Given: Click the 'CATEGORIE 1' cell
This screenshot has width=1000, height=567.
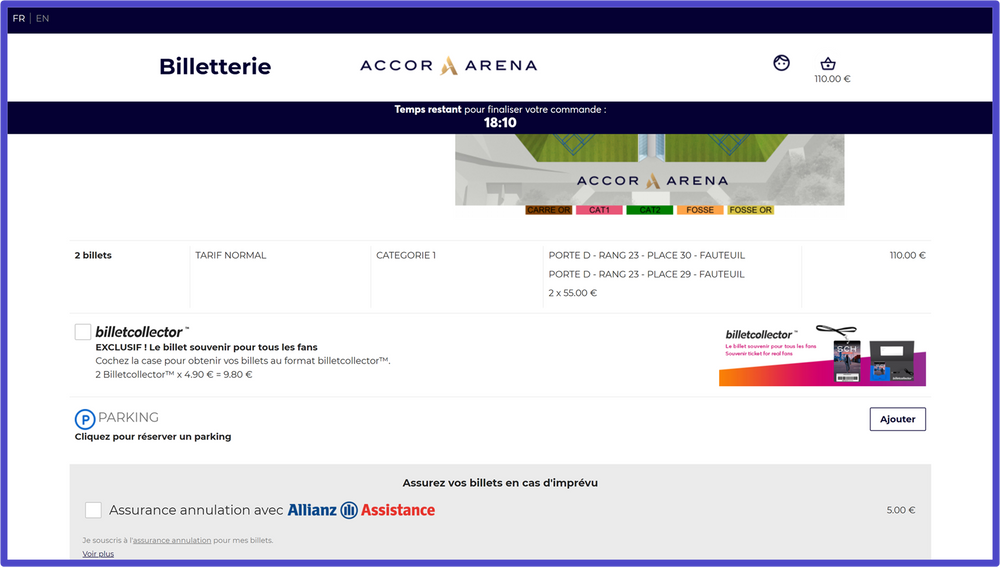Looking at the screenshot, I should click(x=406, y=255).
